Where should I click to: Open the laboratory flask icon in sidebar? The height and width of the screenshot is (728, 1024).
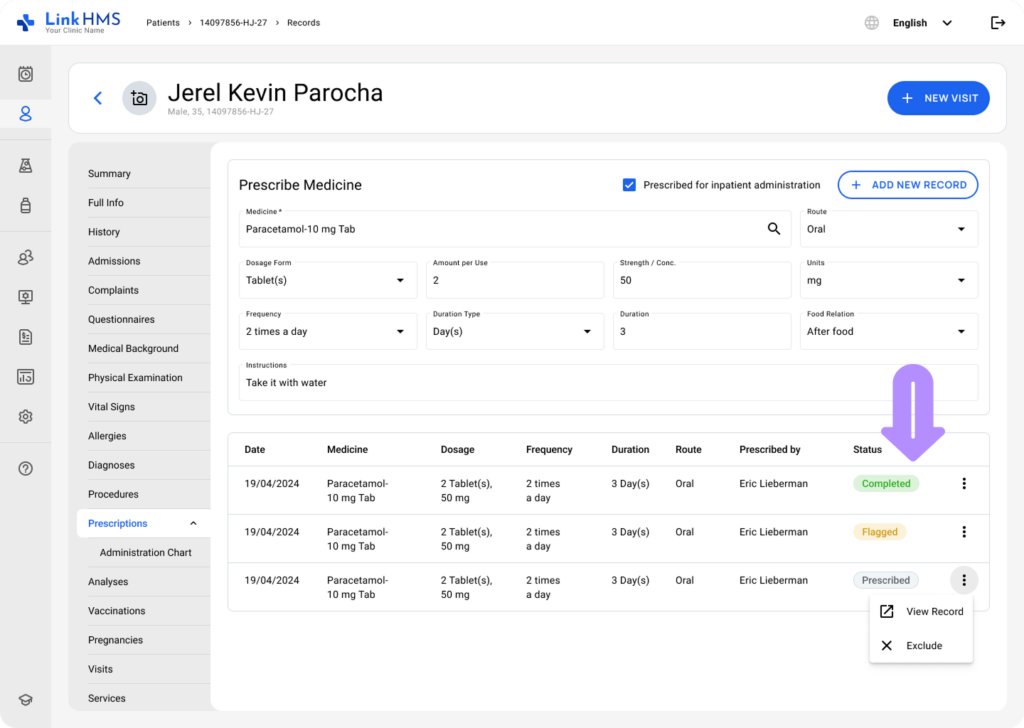pyautogui.click(x=26, y=166)
